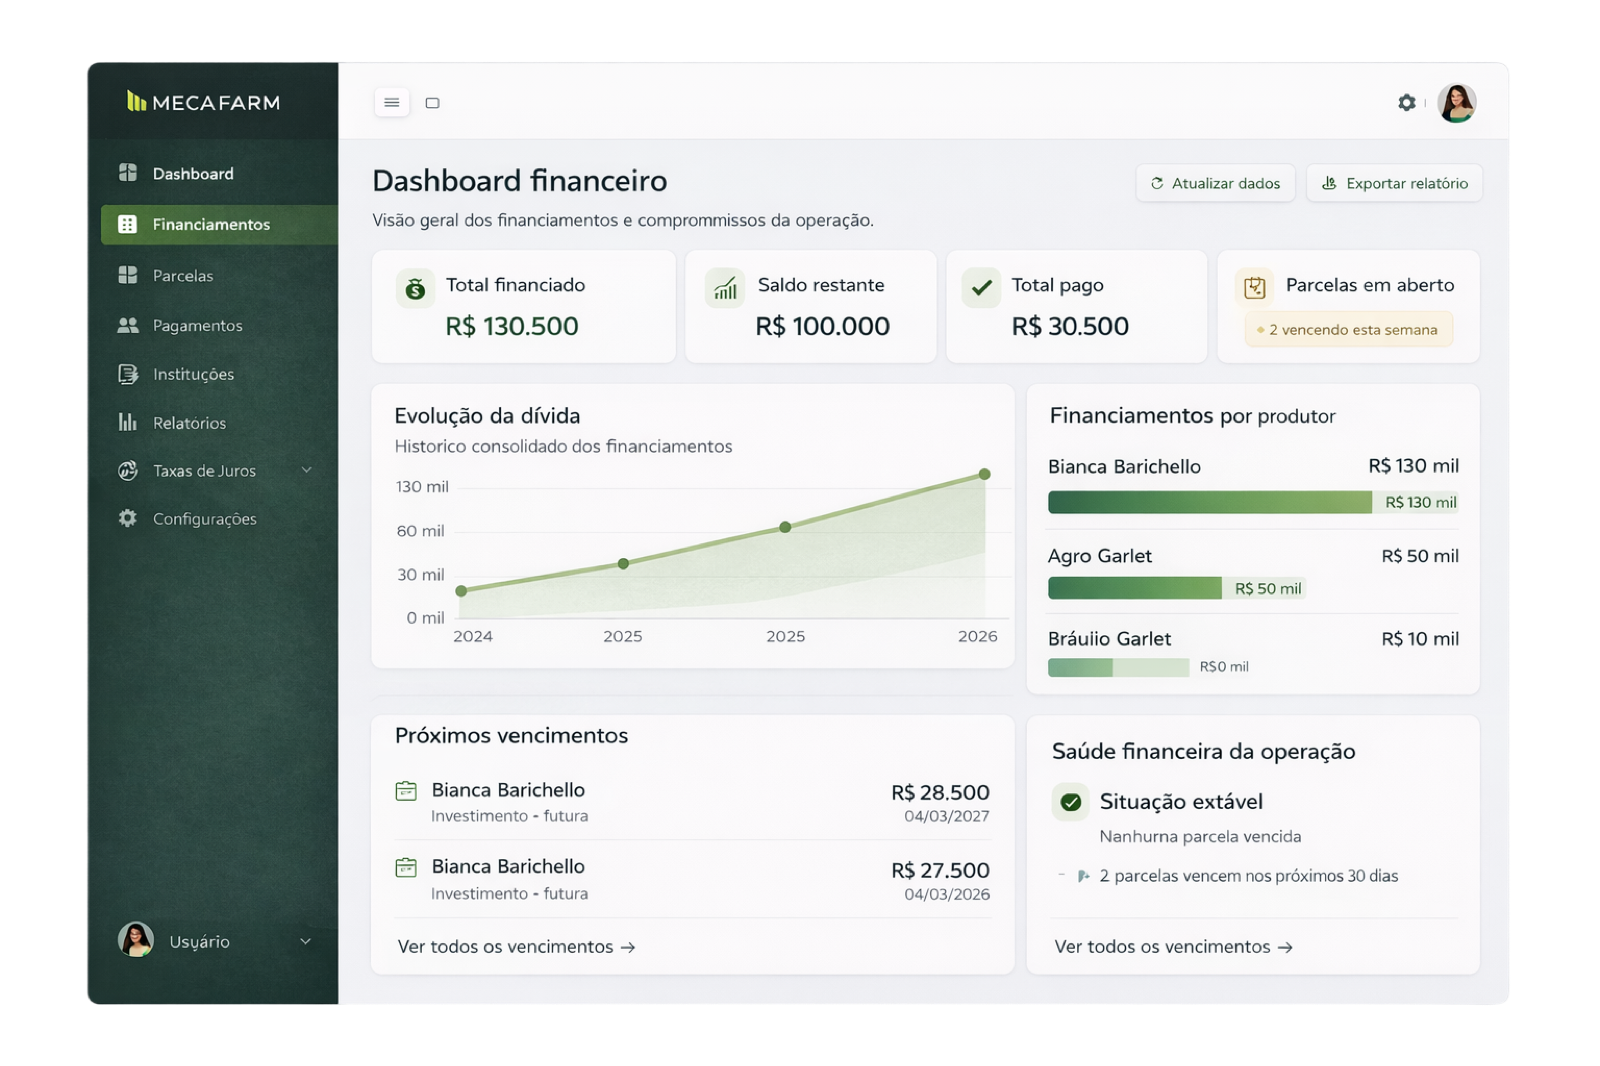Click the Configurações gear icon in sidebar
1600x1066 pixels.
[x=128, y=518]
